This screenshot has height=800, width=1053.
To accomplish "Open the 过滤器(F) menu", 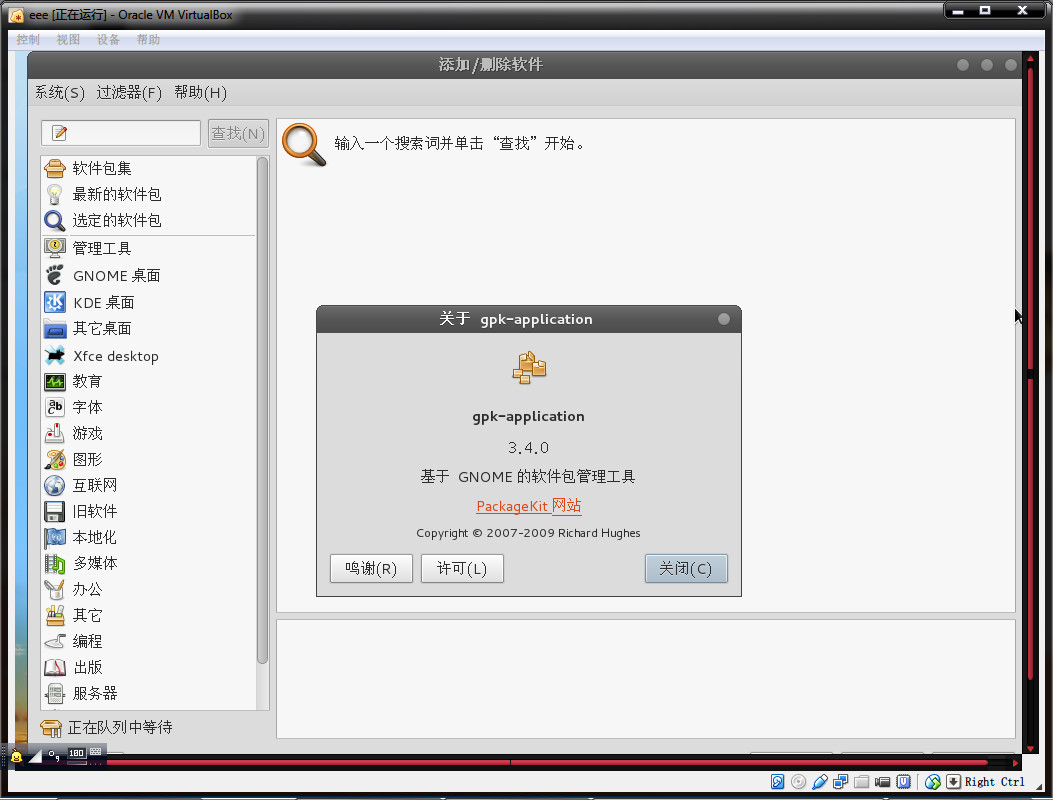I will pos(129,92).
